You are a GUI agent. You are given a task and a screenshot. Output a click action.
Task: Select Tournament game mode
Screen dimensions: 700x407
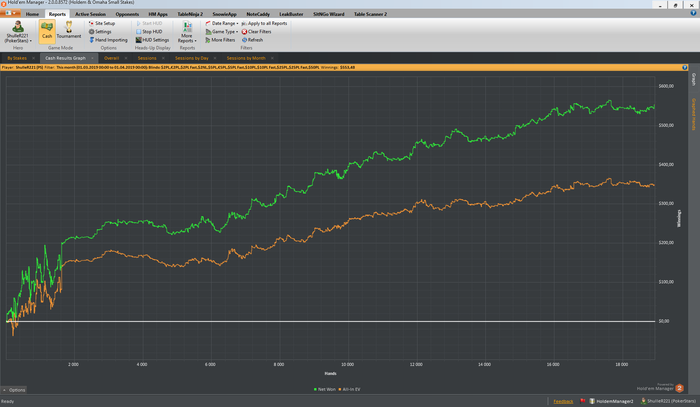[x=69, y=30]
